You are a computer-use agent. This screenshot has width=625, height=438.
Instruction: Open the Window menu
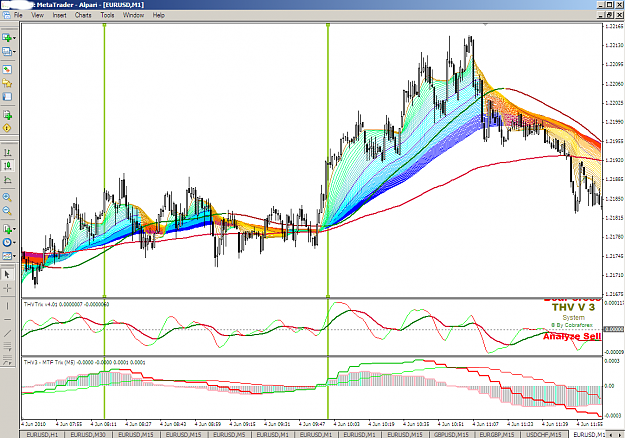tap(133, 15)
